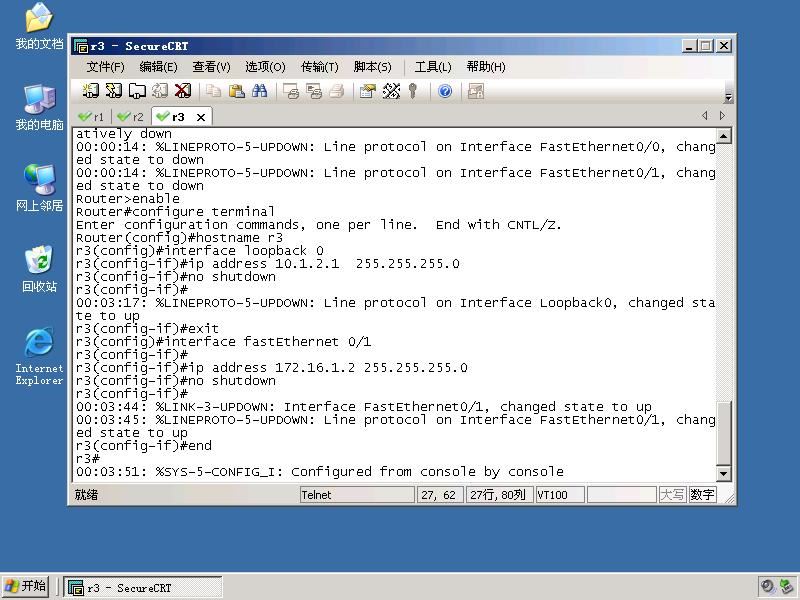Click the Disconnect red X icon
Viewport: 800px width, 600px height.
coord(183,91)
